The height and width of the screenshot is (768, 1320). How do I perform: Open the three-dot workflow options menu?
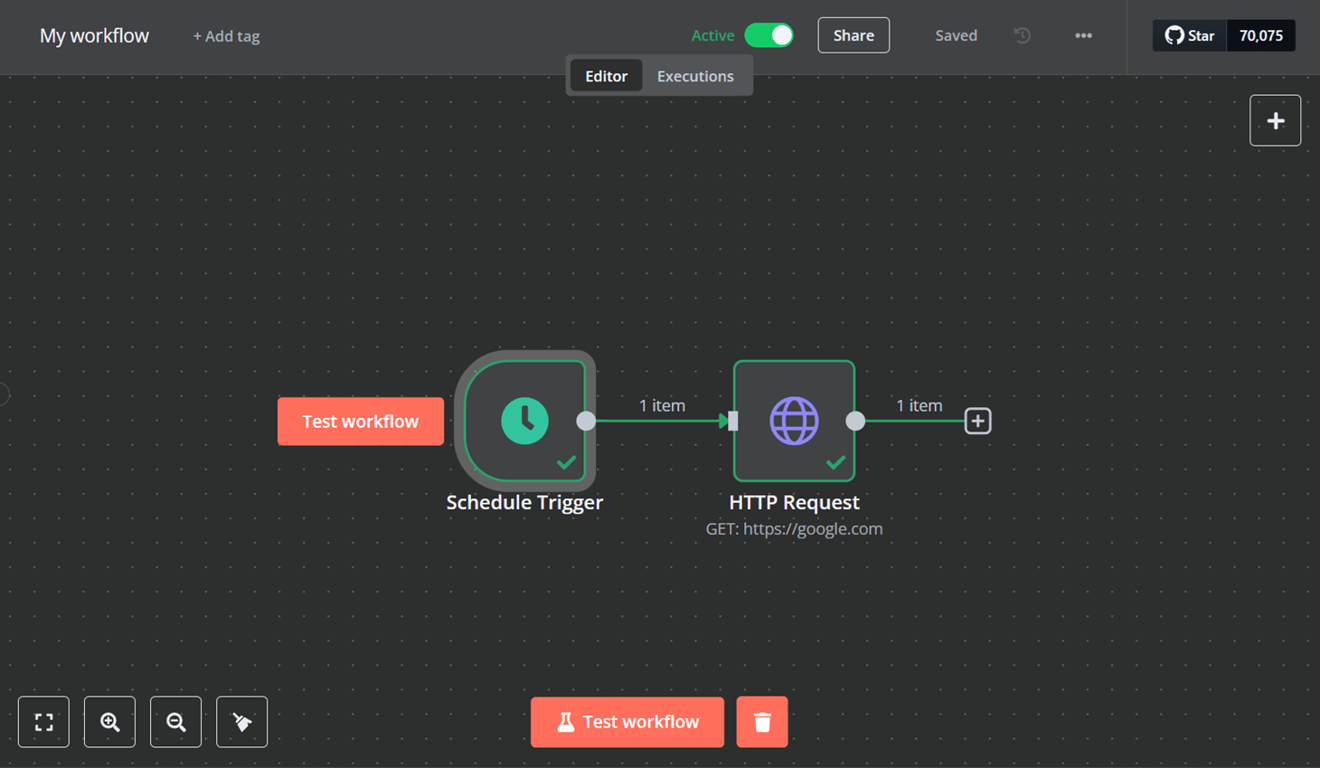click(1084, 35)
